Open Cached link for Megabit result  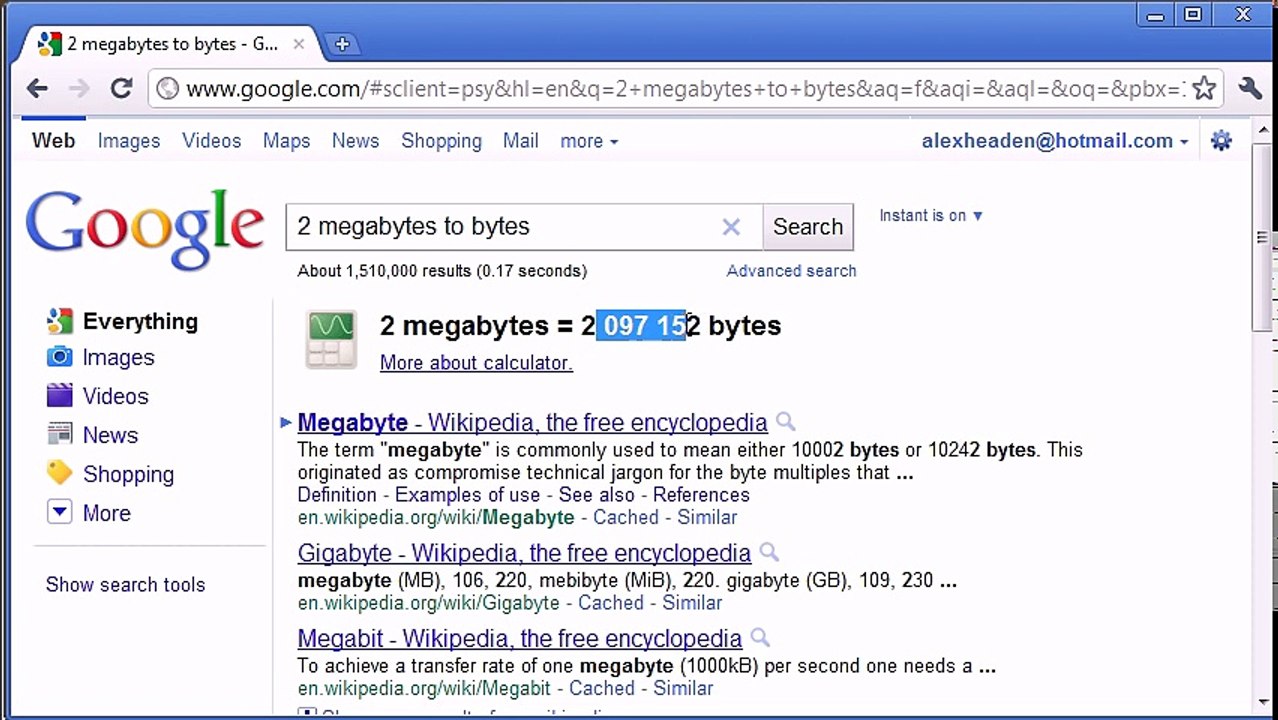pos(602,689)
